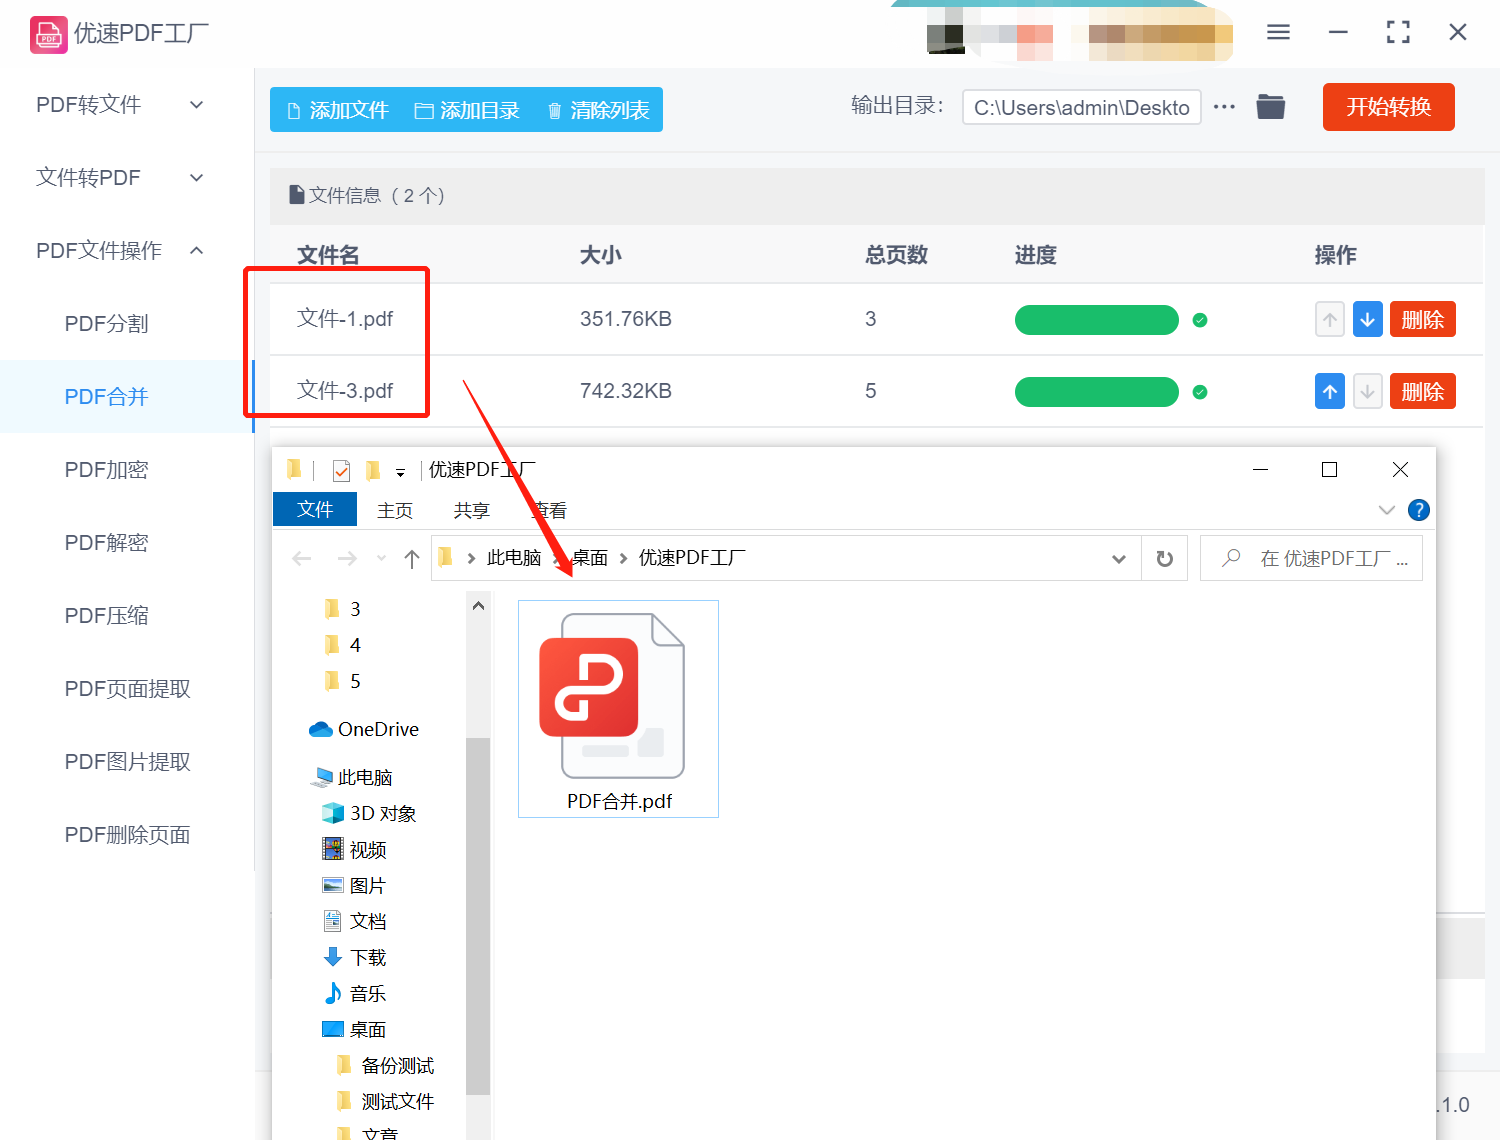This screenshot has width=1500, height=1140.
Task: Delete 文件-3.pdf from the list
Action: coord(1422,392)
